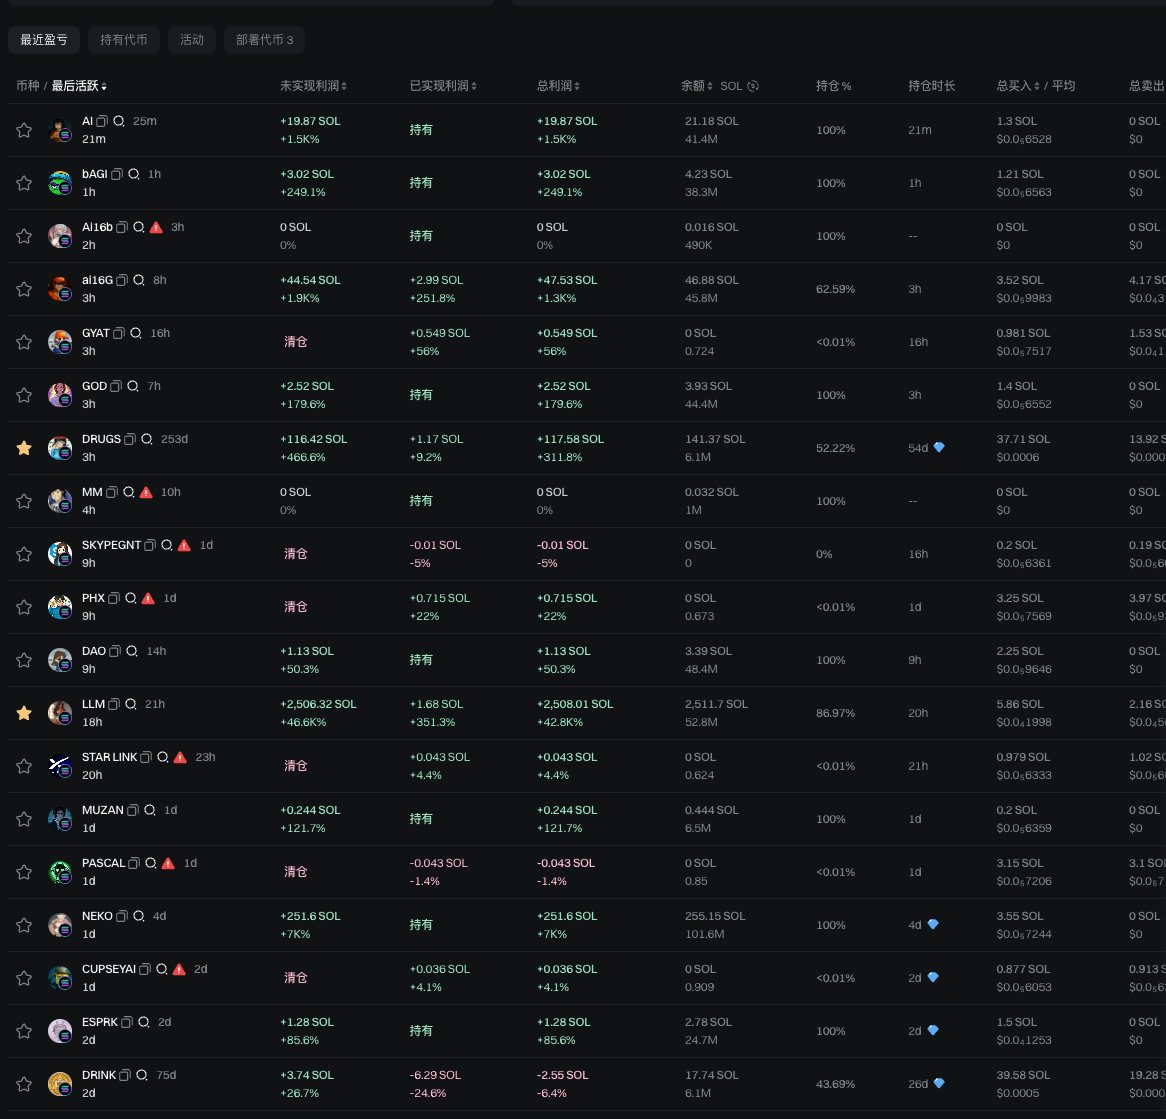Click NEKO balance 255.15 SOL

(x=715, y=916)
